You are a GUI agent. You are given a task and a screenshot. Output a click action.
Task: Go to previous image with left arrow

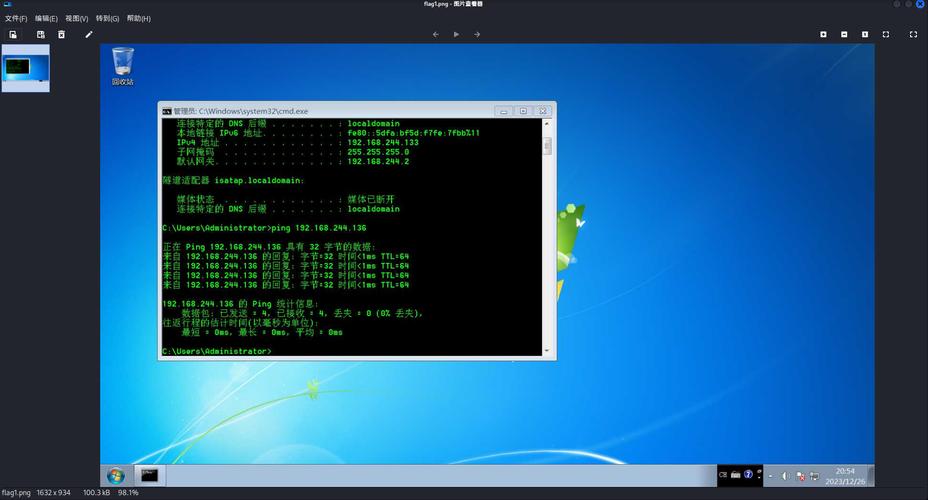coord(436,34)
